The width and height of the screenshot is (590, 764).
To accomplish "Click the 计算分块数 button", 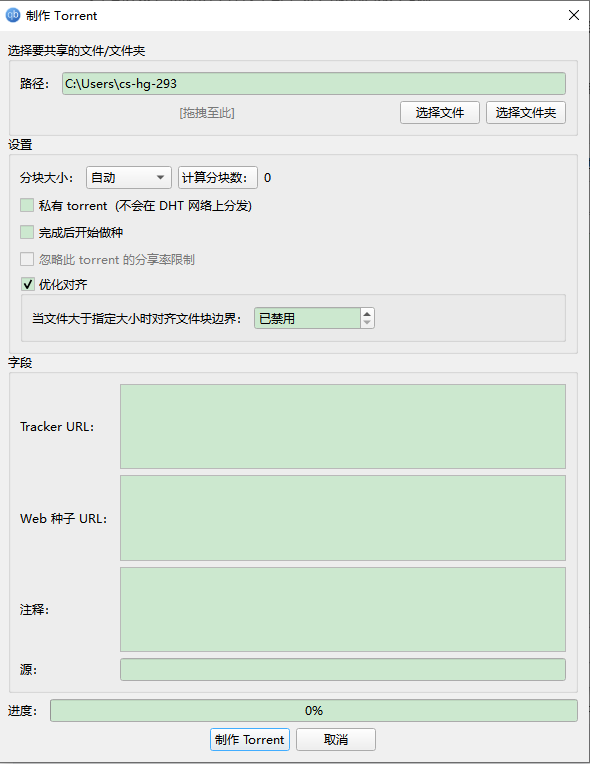I will (217, 177).
